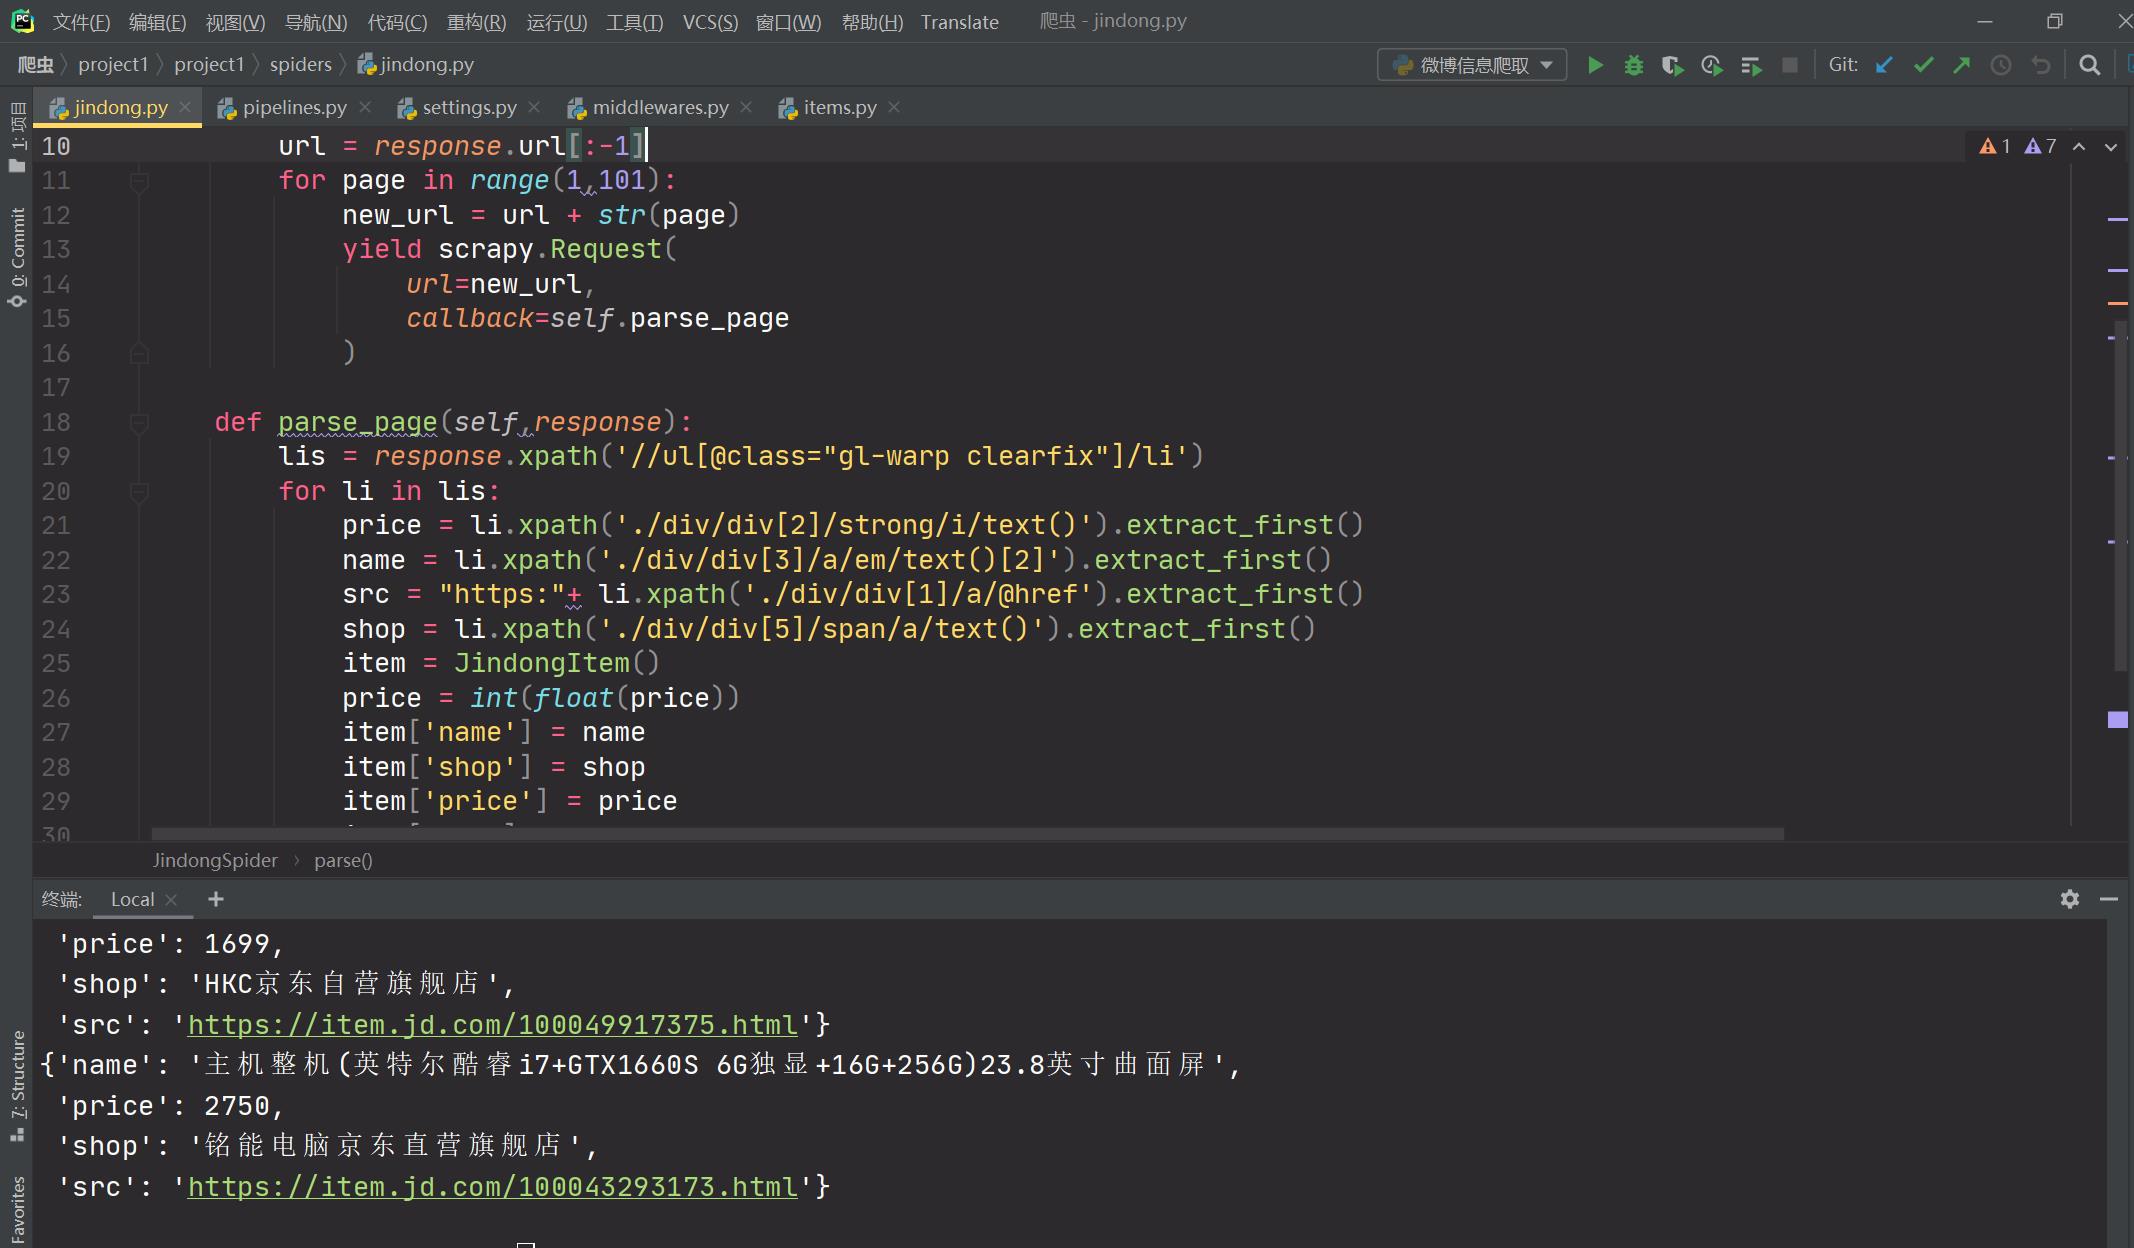Open the warnings count inspection widget
Viewport: 2134px width, 1248px height.
click(2017, 147)
